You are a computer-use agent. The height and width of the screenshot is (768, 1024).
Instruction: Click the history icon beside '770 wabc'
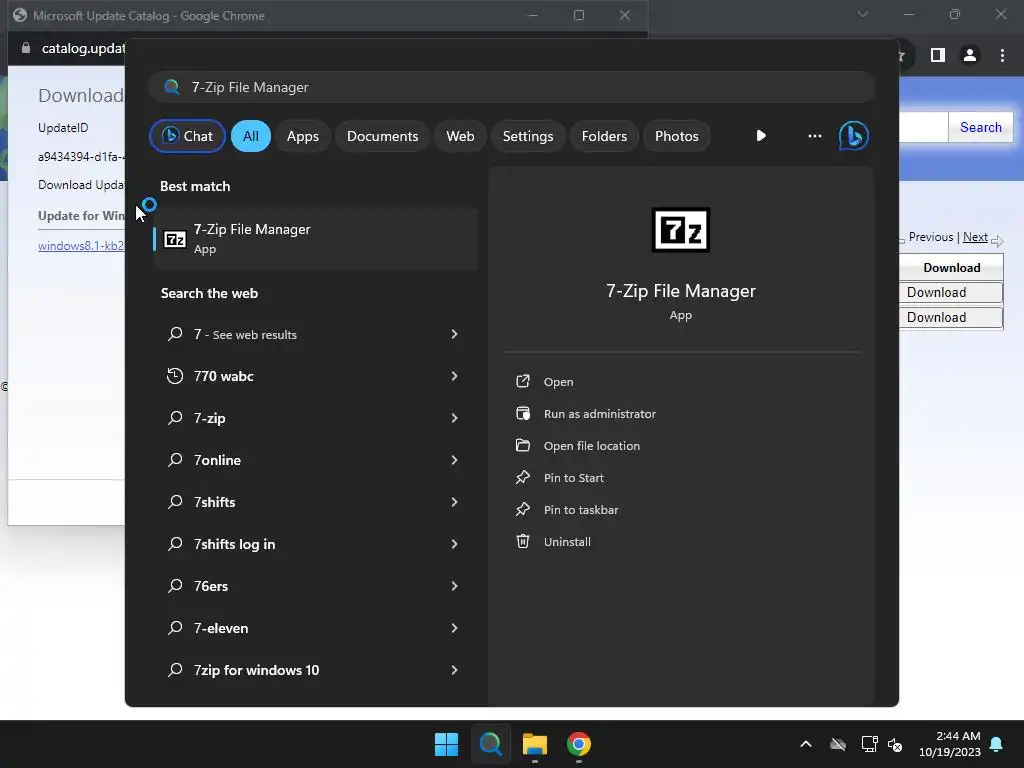click(x=174, y=376)
